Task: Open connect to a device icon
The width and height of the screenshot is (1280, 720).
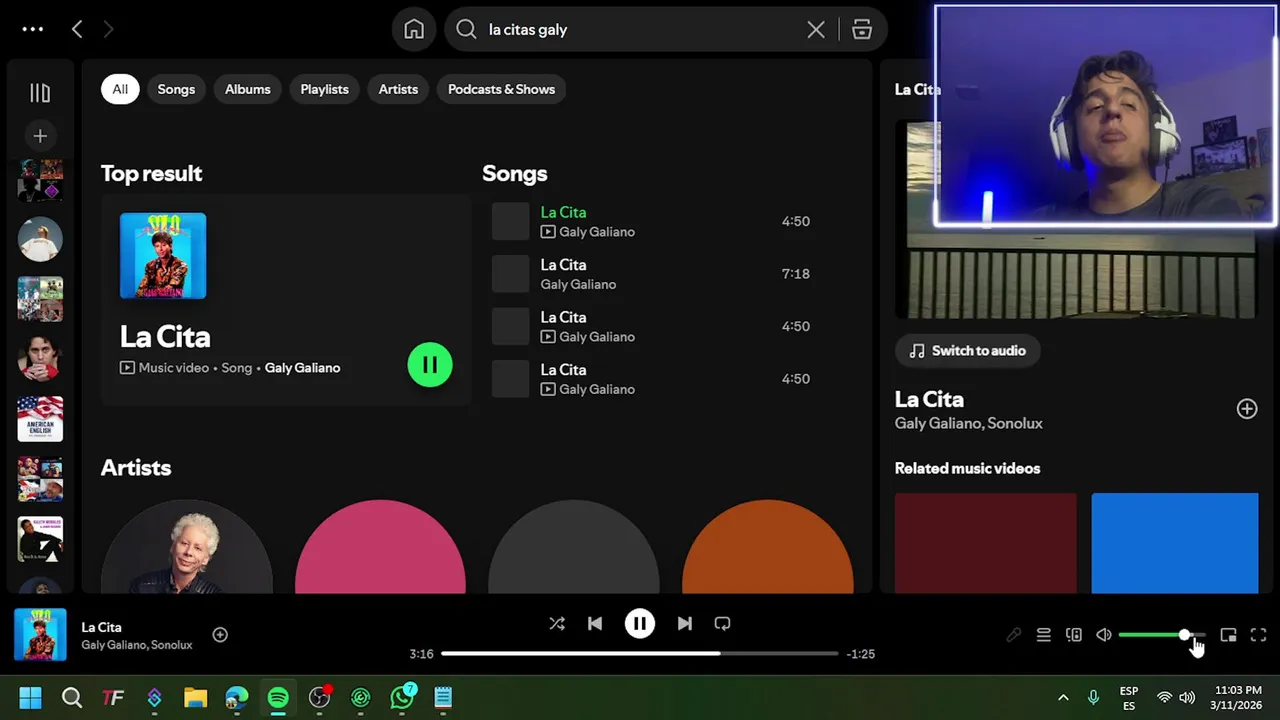Action: coord(1073,635)
